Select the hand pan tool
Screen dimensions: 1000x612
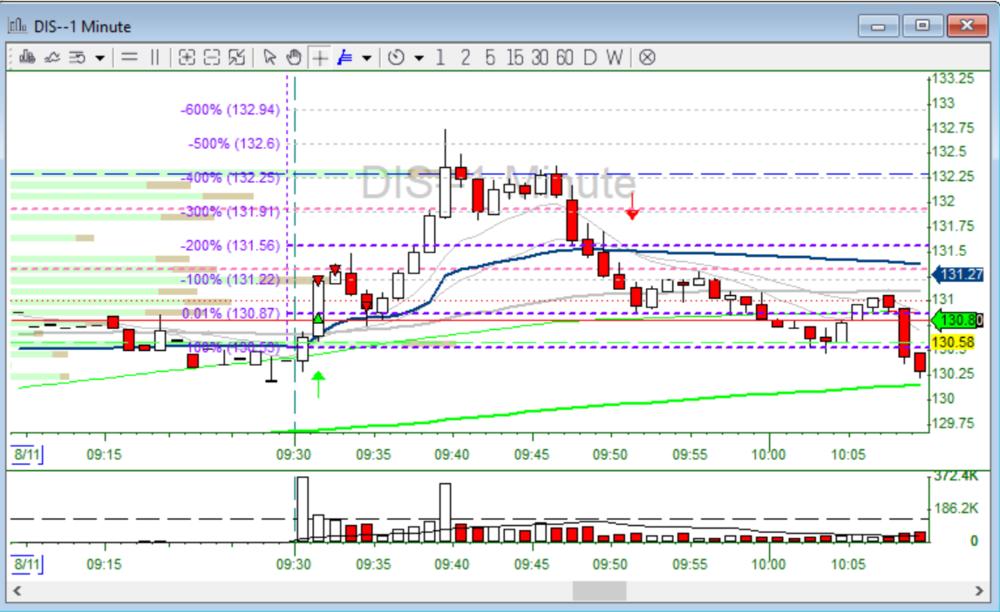tap(294, 57)
